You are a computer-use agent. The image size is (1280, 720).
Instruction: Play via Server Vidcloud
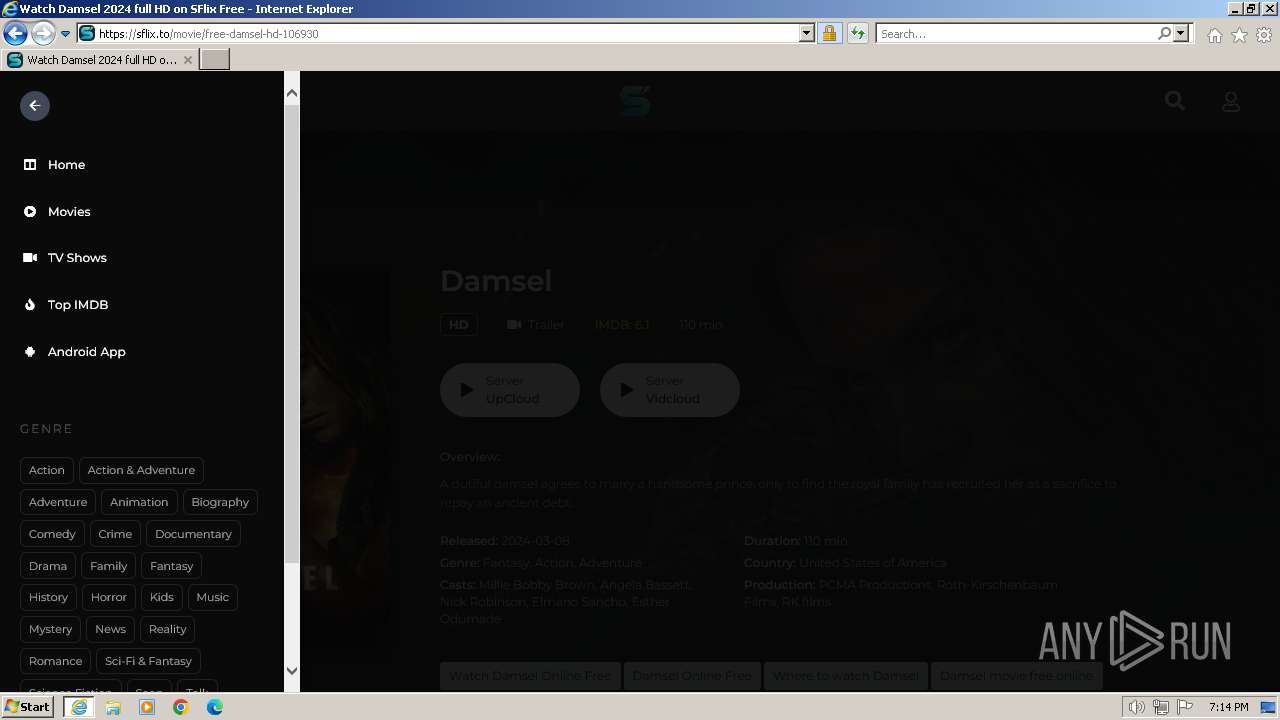[x=670, y=390]
